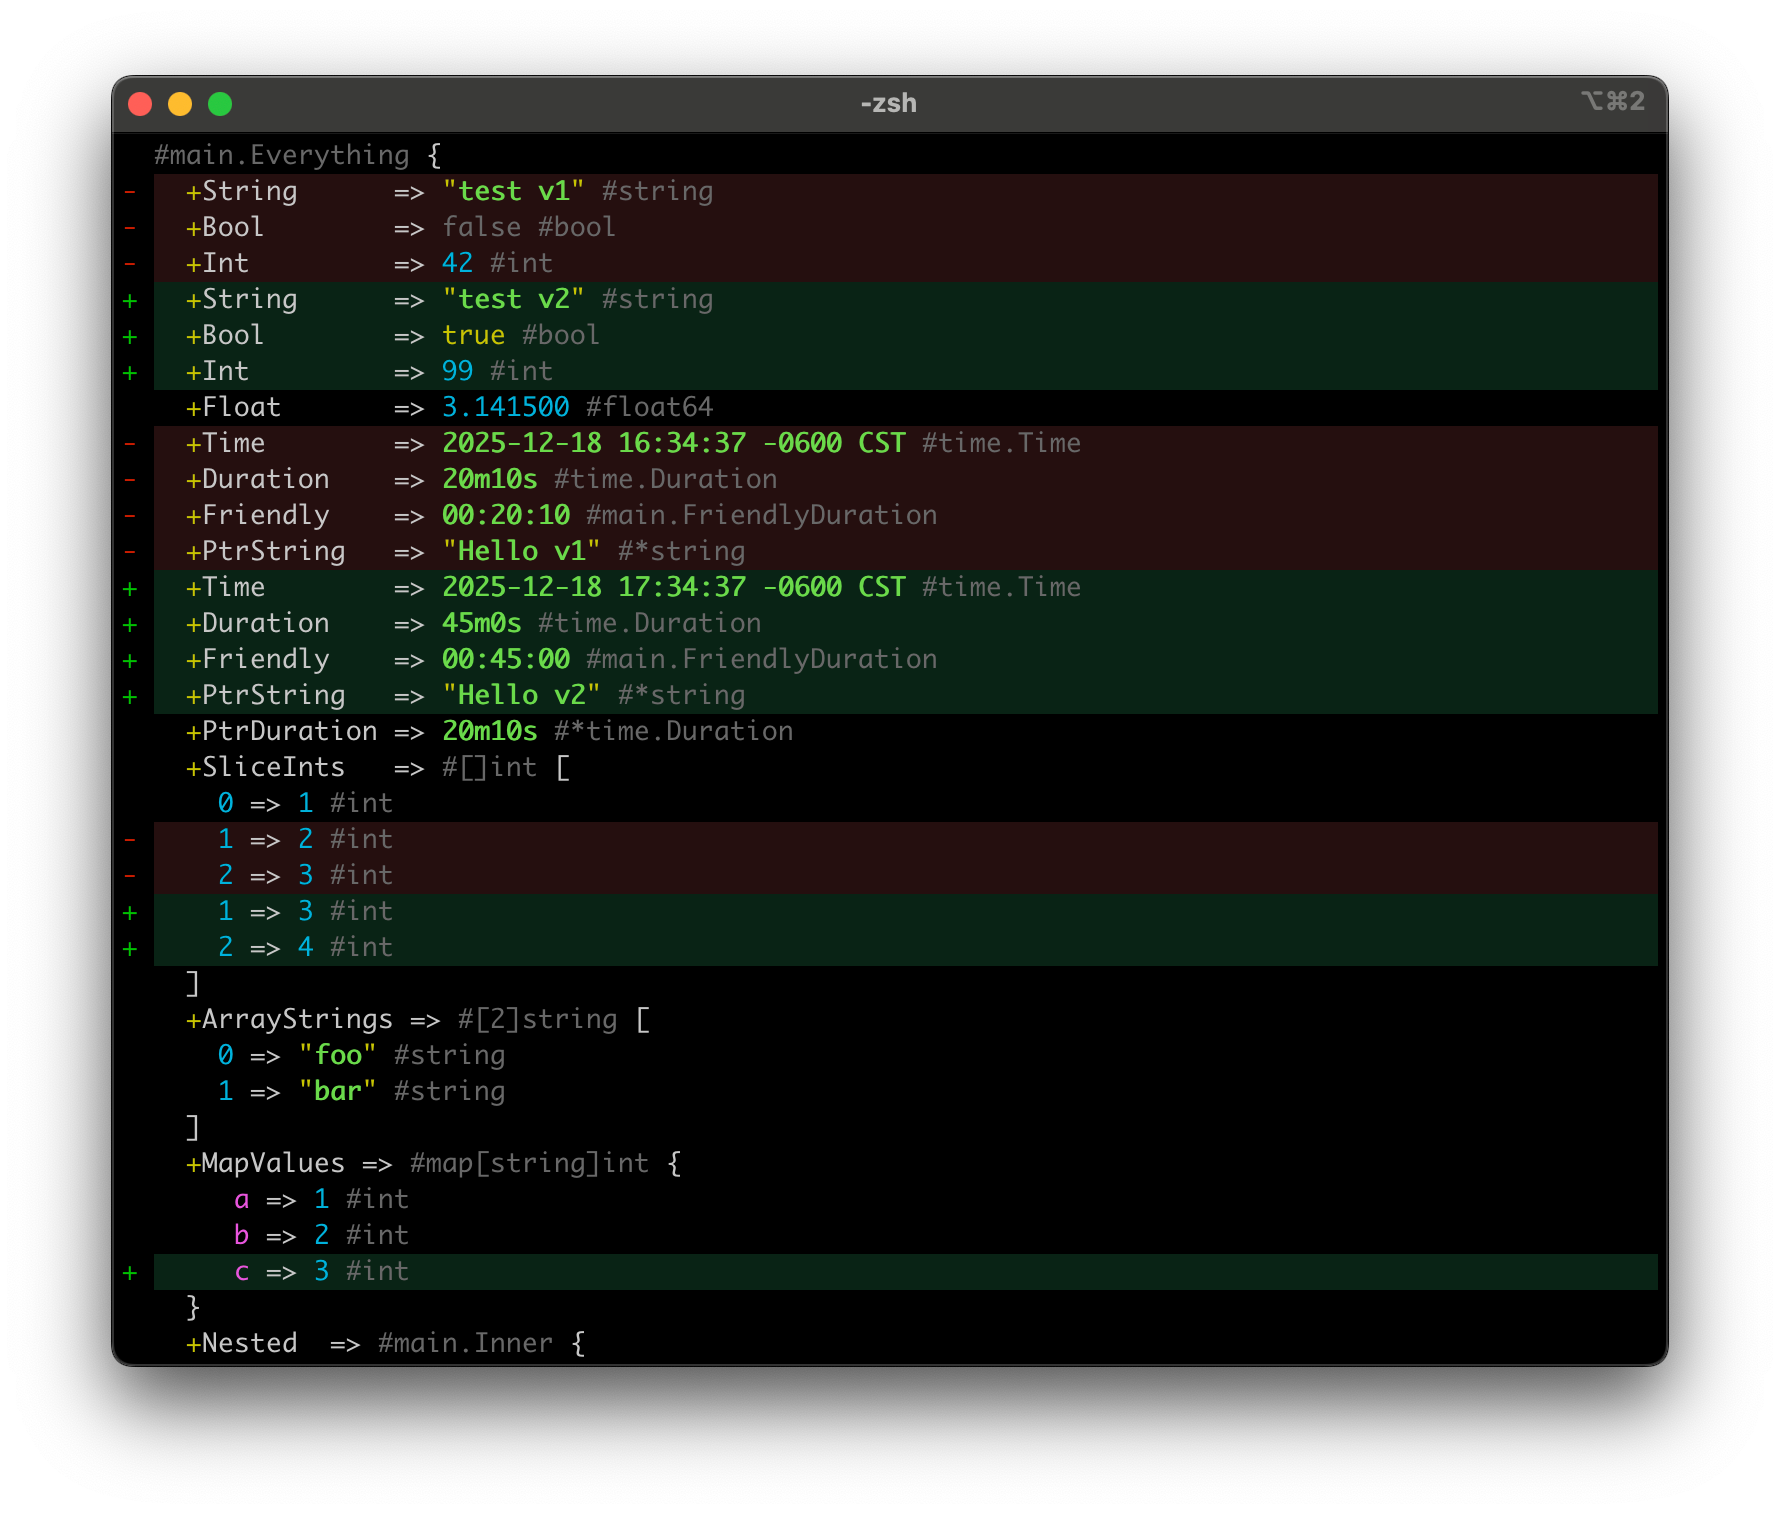Viewport: 1780px width, 1514px height.
Task: Click the "+" icon beside ArrayStrings
Action: [193, 1019]
